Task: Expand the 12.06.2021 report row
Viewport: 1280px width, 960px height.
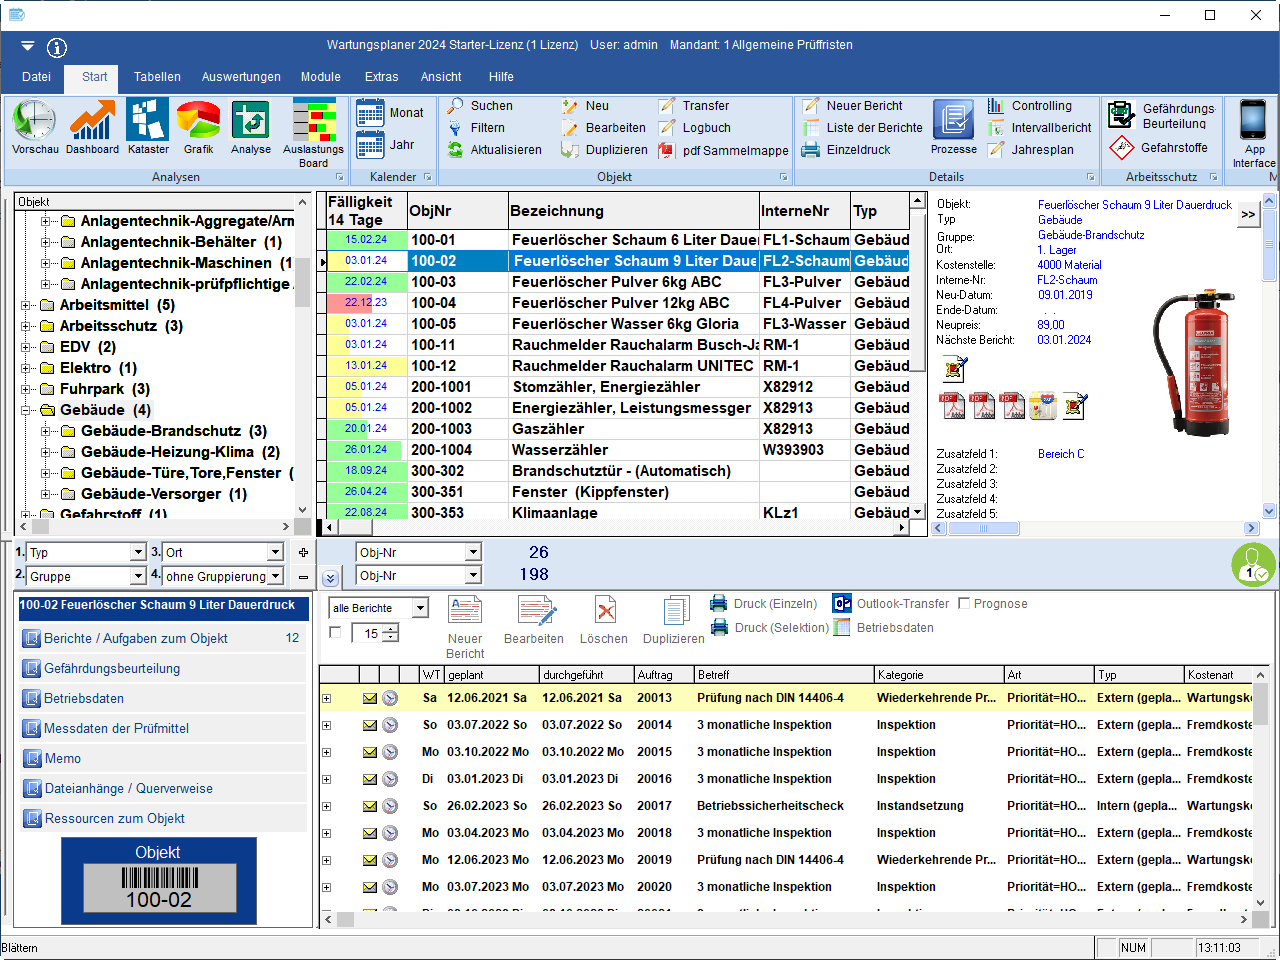Action: 326,698
